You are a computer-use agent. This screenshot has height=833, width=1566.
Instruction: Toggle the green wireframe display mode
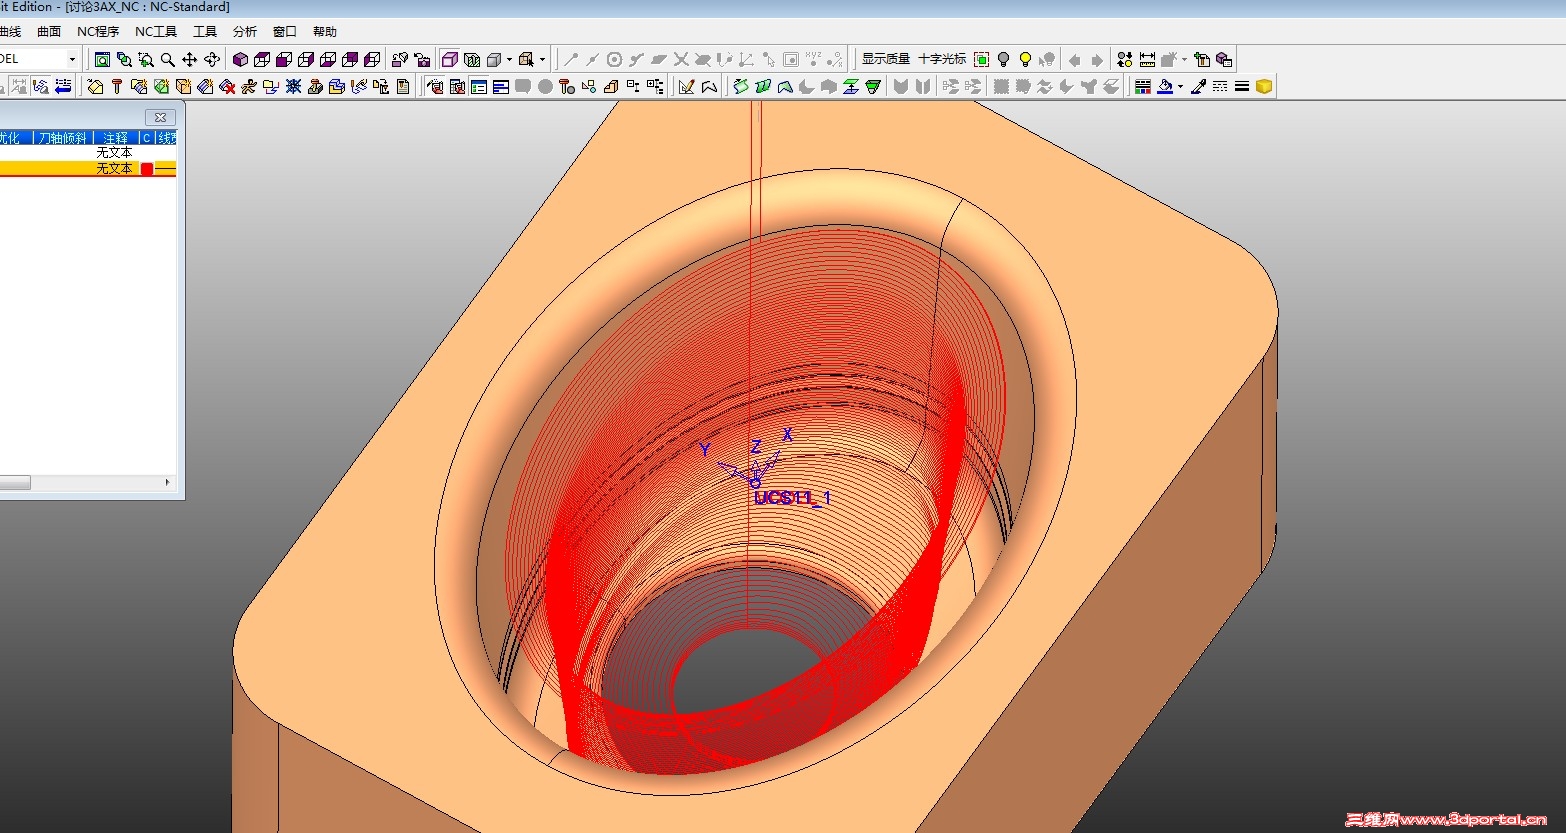point(471,60)
